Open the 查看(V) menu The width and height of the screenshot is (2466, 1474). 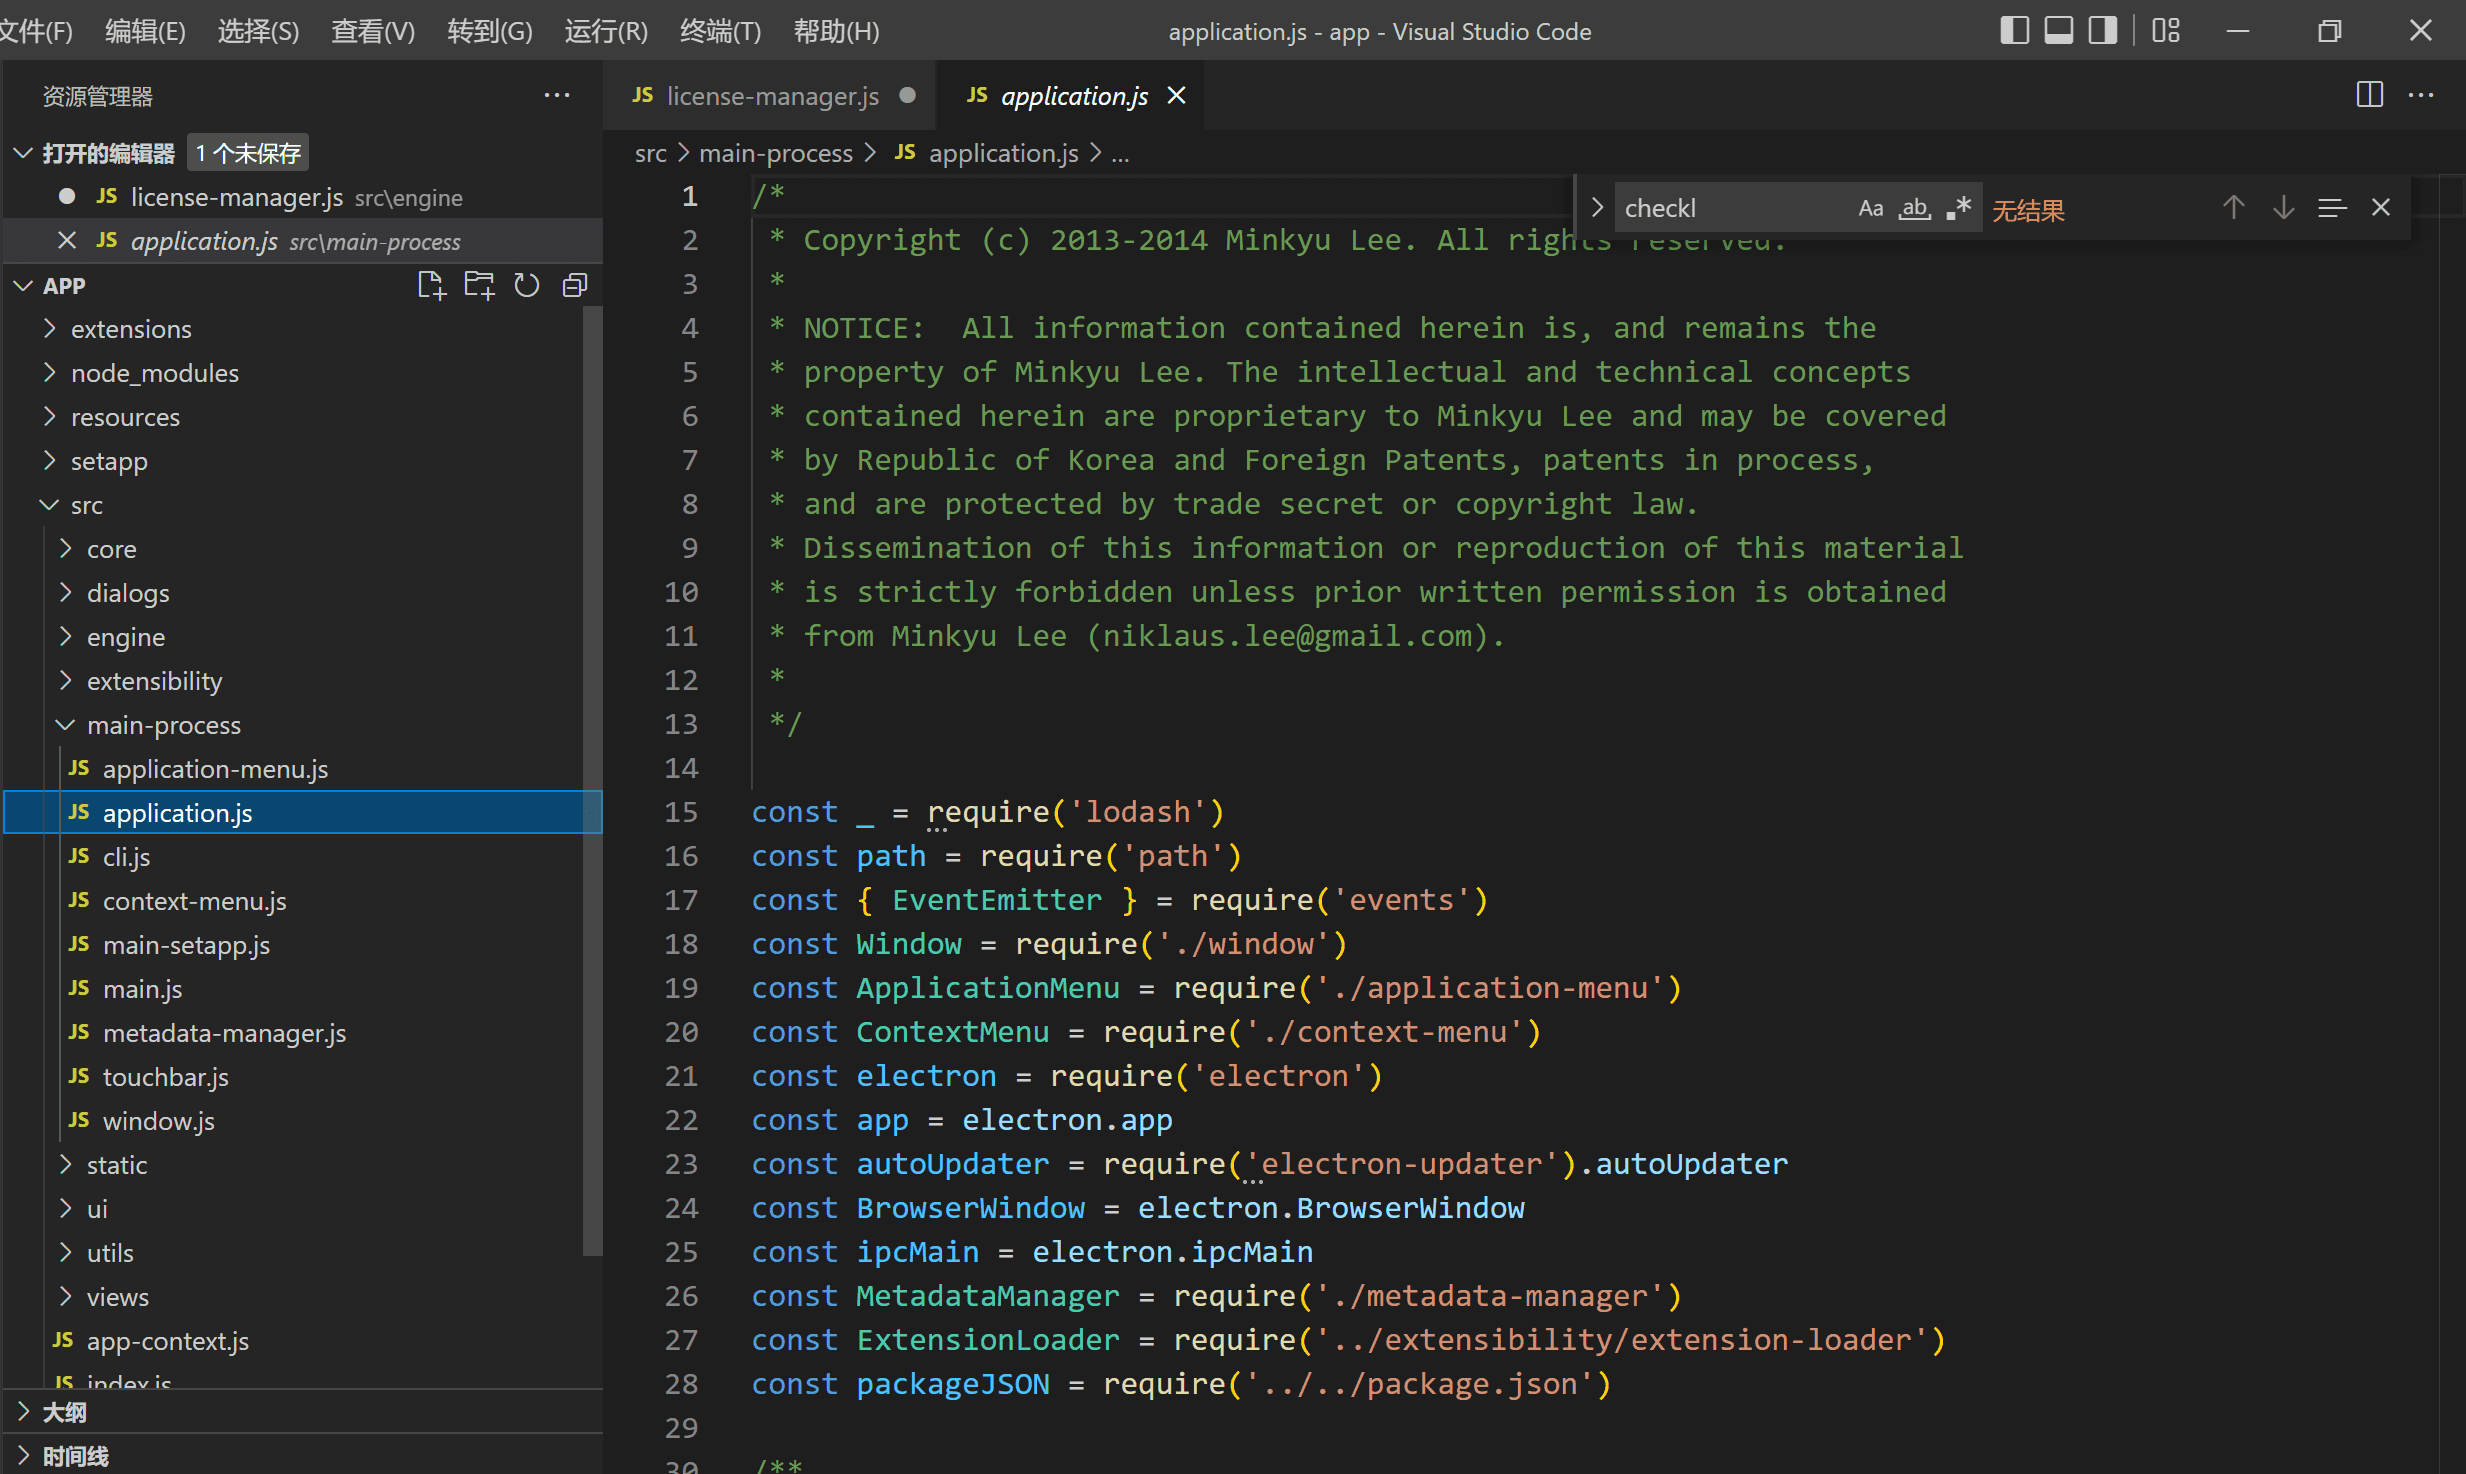tap(372, 31)
